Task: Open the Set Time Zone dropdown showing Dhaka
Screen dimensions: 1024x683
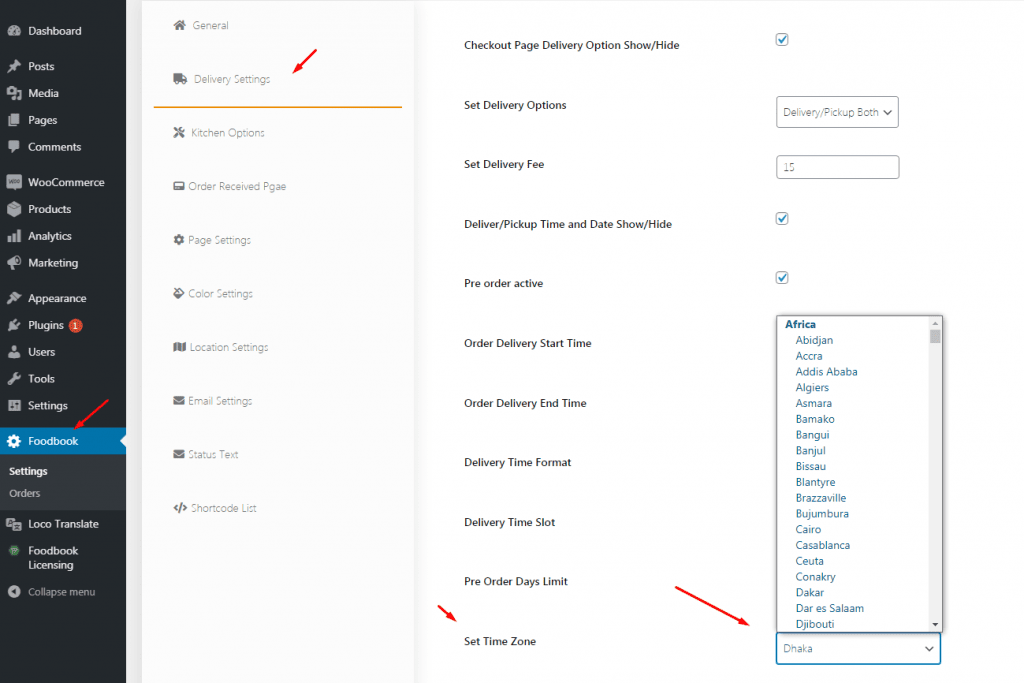Action: (858, 649)
